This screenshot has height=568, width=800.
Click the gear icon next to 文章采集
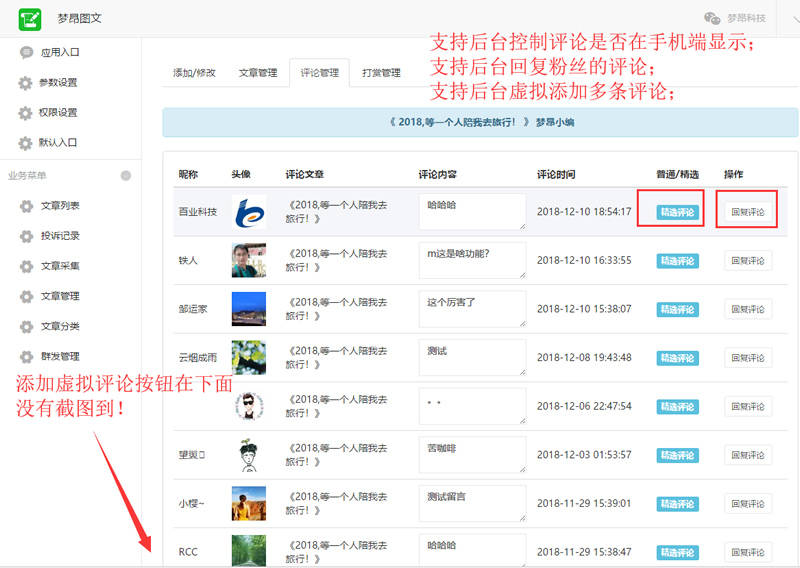click(27, 266)
